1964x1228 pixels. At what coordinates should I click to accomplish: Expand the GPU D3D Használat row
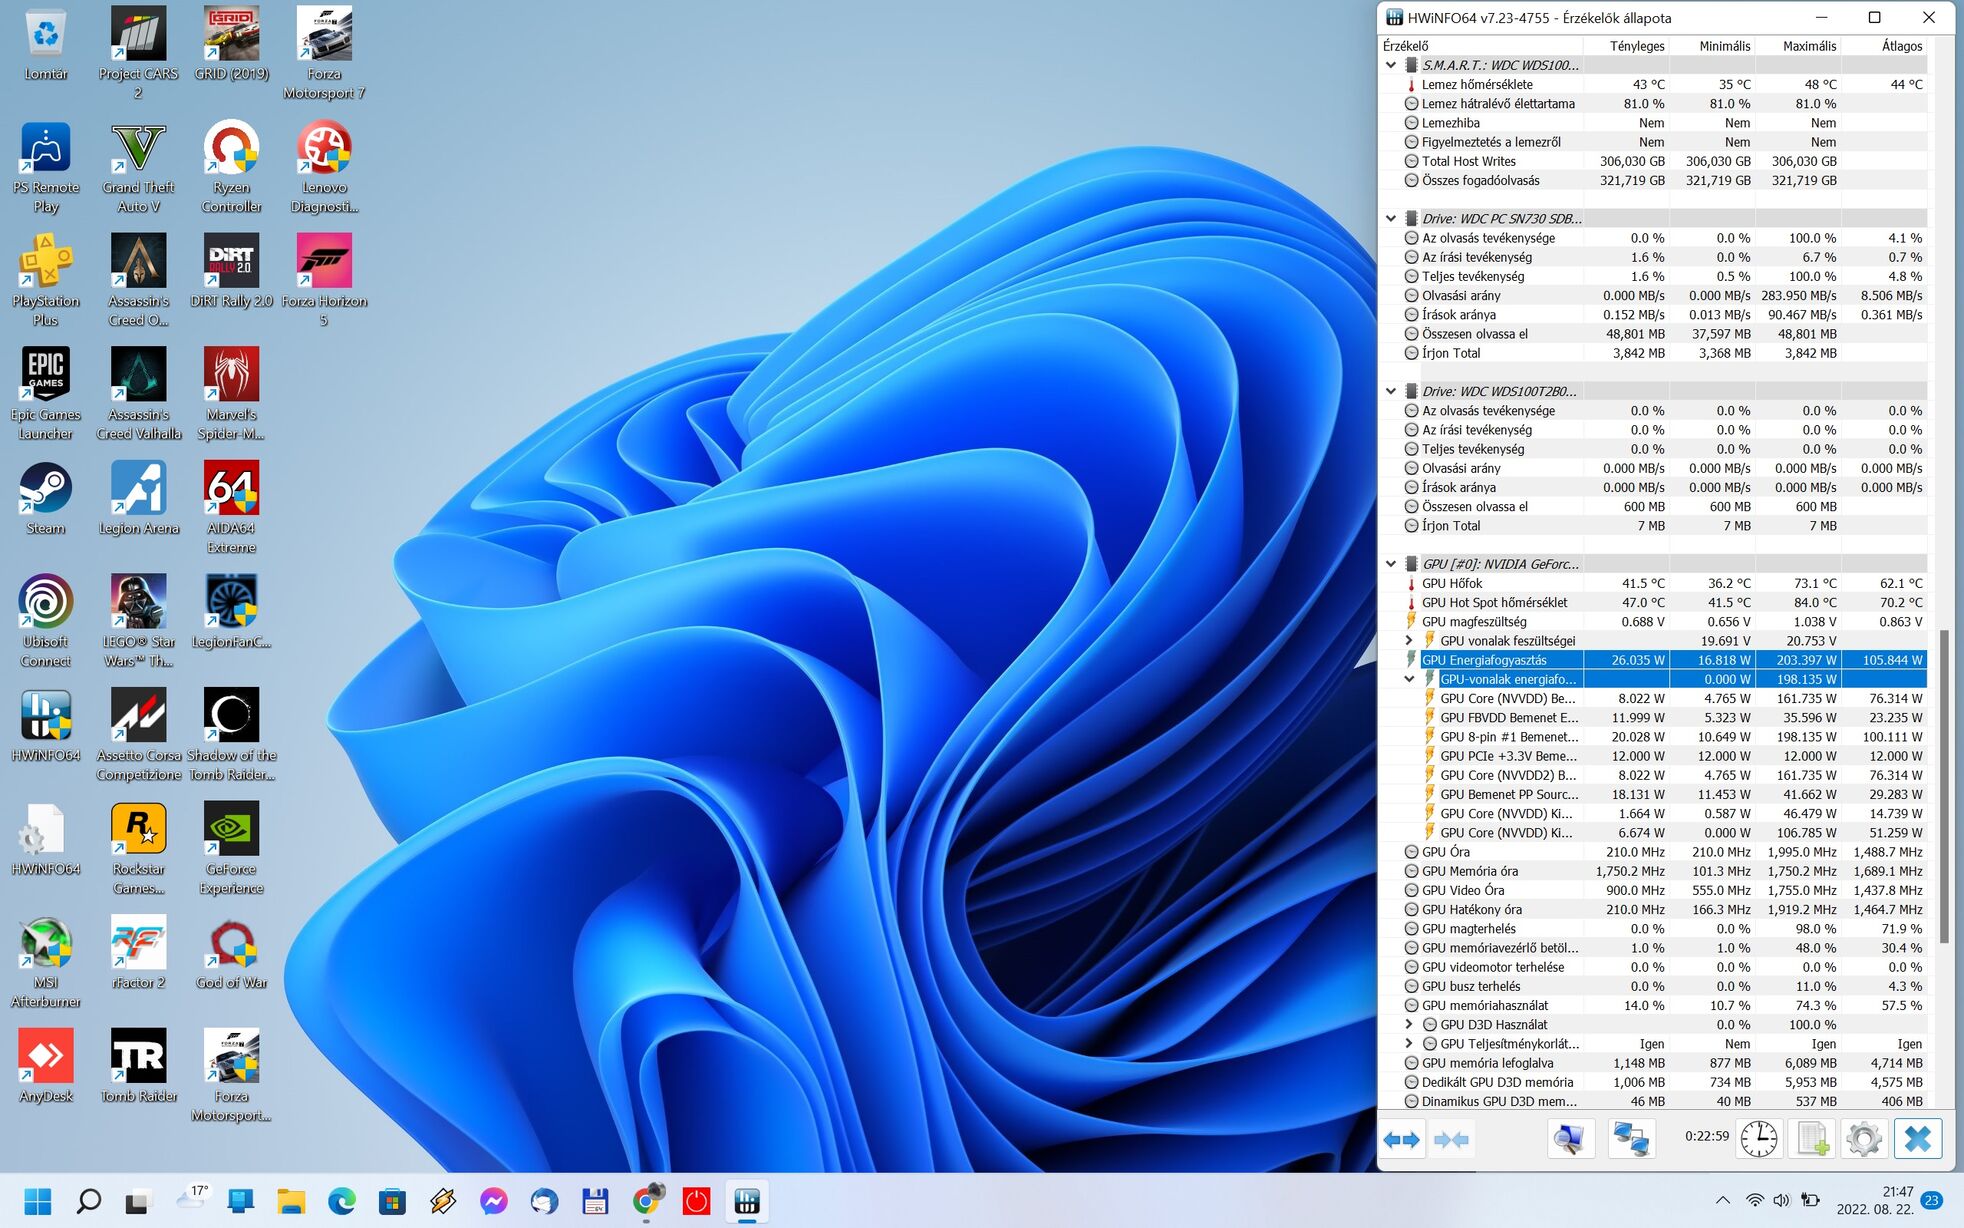[x=1409, y=1025]
